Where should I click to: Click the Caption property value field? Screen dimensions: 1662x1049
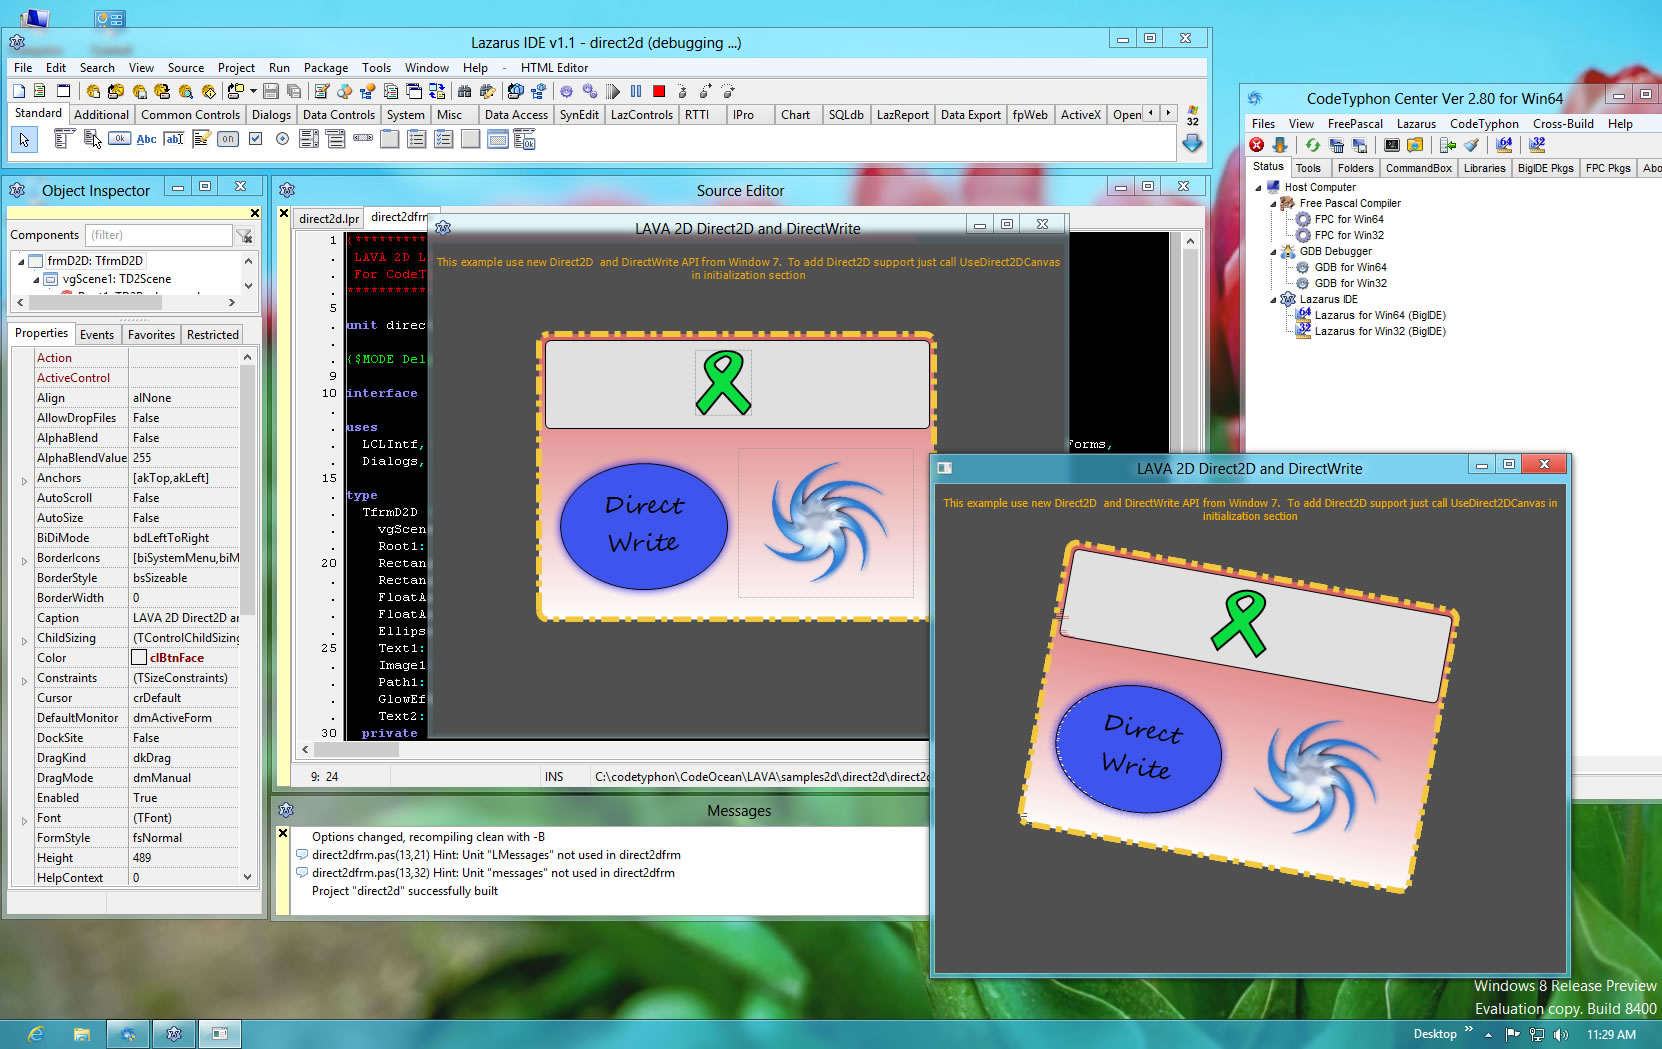click(186, 618)
